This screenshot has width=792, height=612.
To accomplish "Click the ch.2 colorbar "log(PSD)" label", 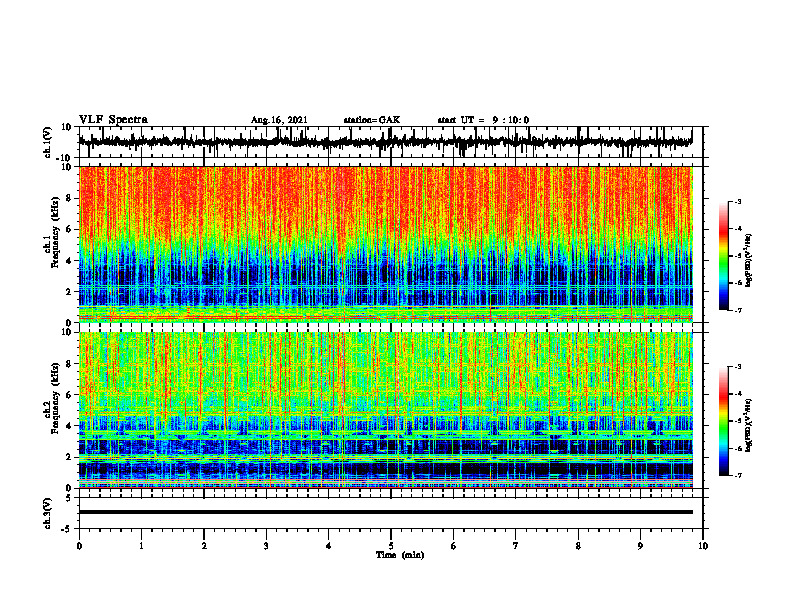I will point(749,425).
